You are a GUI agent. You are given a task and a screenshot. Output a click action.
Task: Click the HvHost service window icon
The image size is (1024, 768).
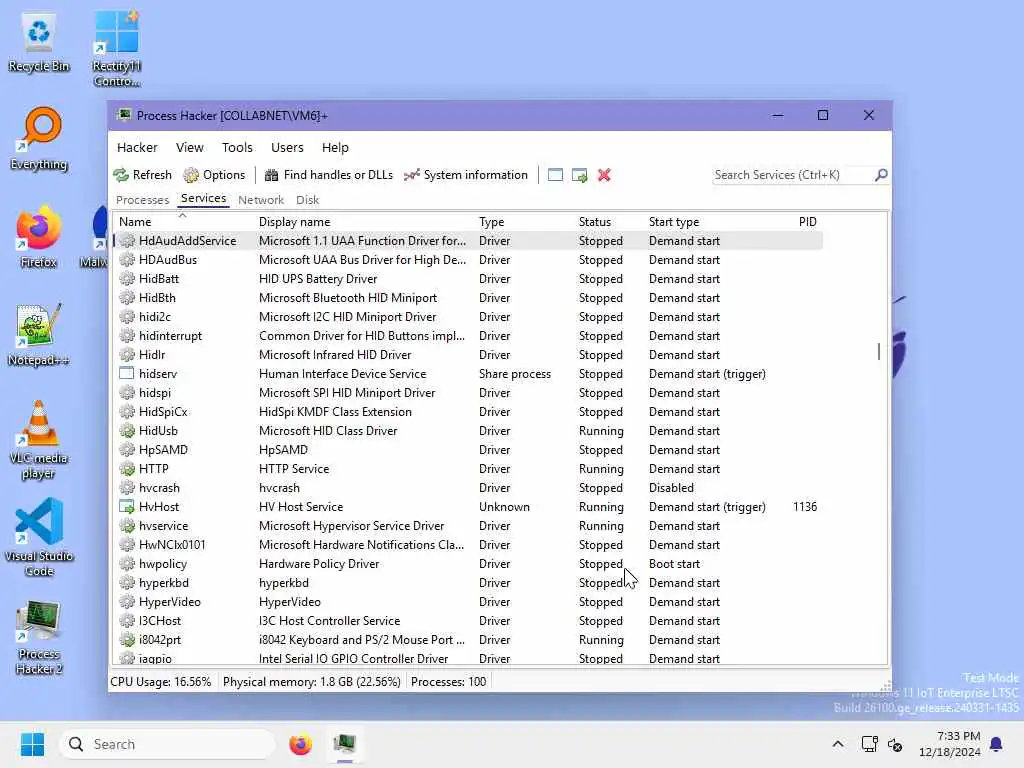pyautogui.click(x=127, y=507)
